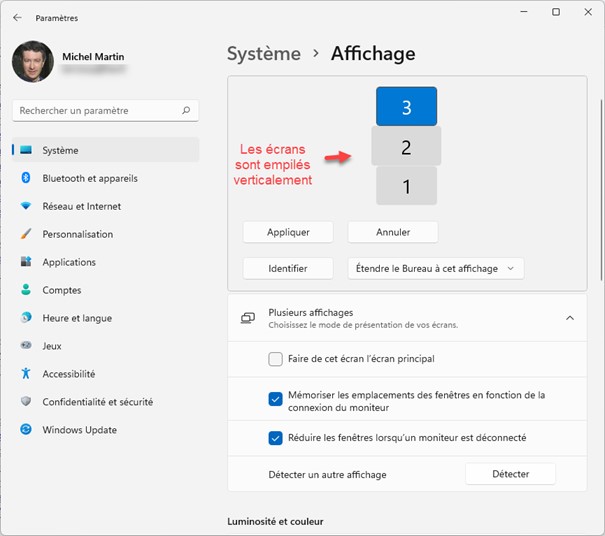
Task: Open 'Étendre le Bureau à cet affichage' dropdown
Action: pyautogui.click(x=436, y=268)
